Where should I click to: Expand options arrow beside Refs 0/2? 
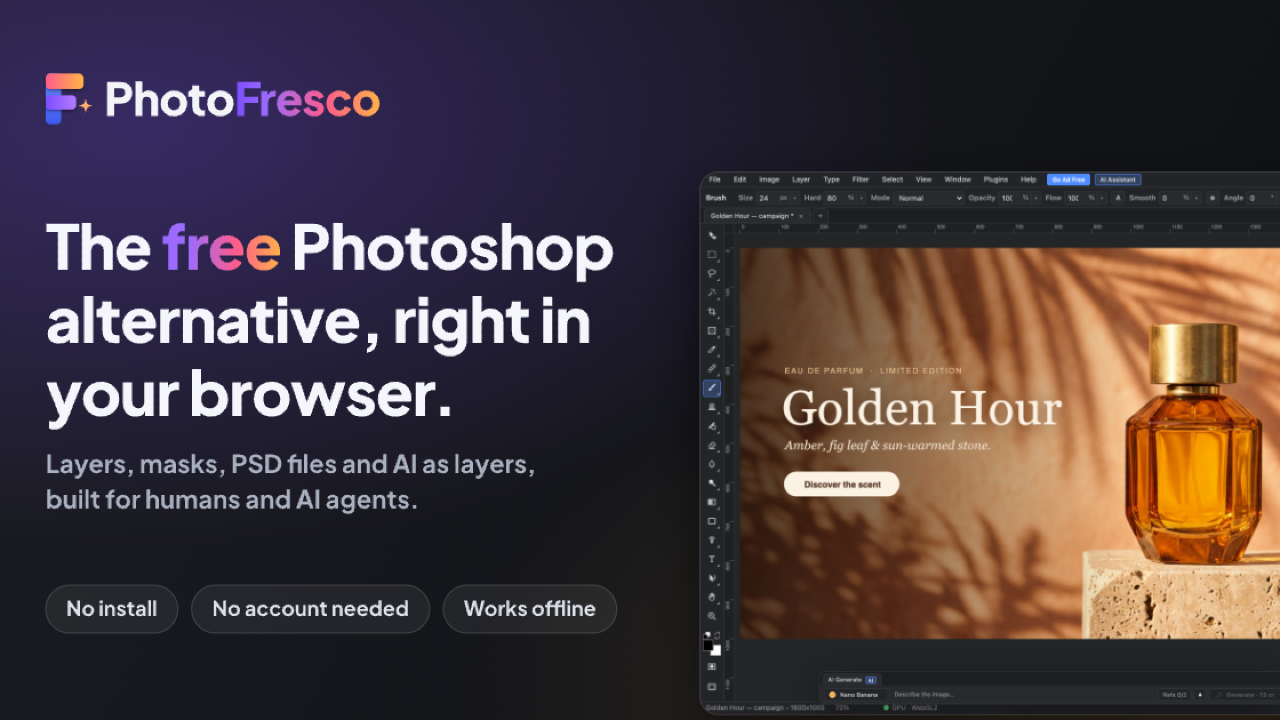tap(1200, 694)
